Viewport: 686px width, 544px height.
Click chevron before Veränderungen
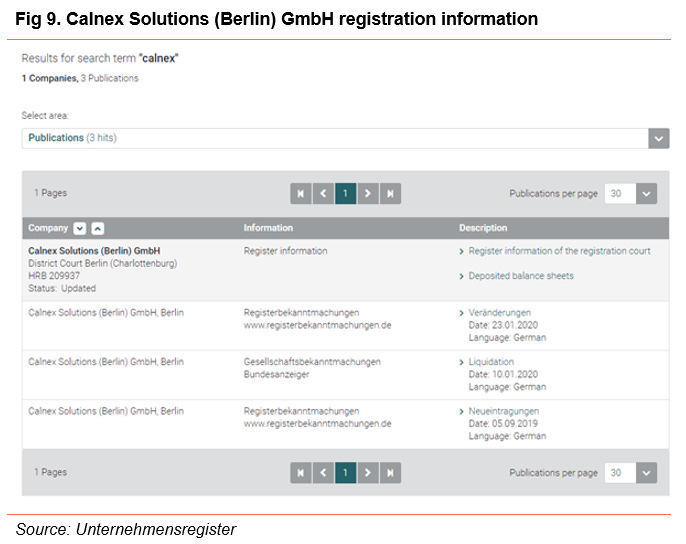[461, 313]
